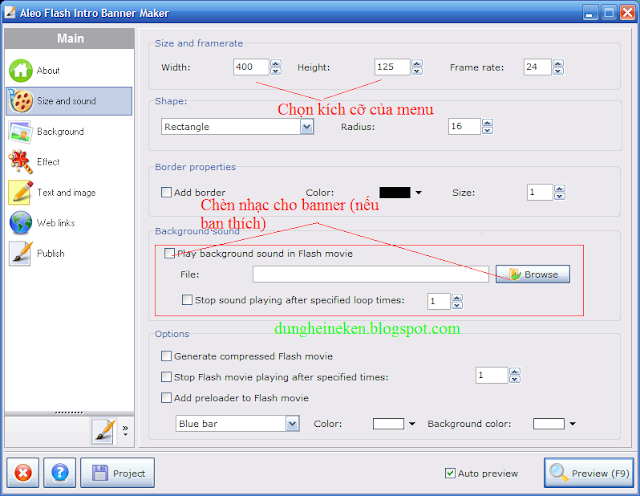Screen dimensions: 640x496
Task: Select the Text and image label
Action: 67,192
